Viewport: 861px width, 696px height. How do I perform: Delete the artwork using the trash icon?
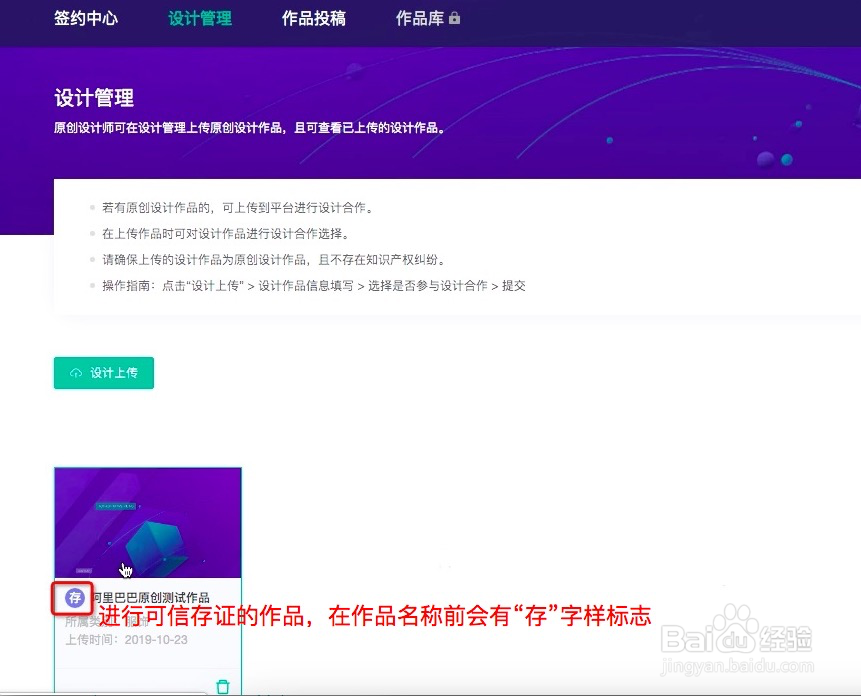pyautogui.click(x=222, y=686)
